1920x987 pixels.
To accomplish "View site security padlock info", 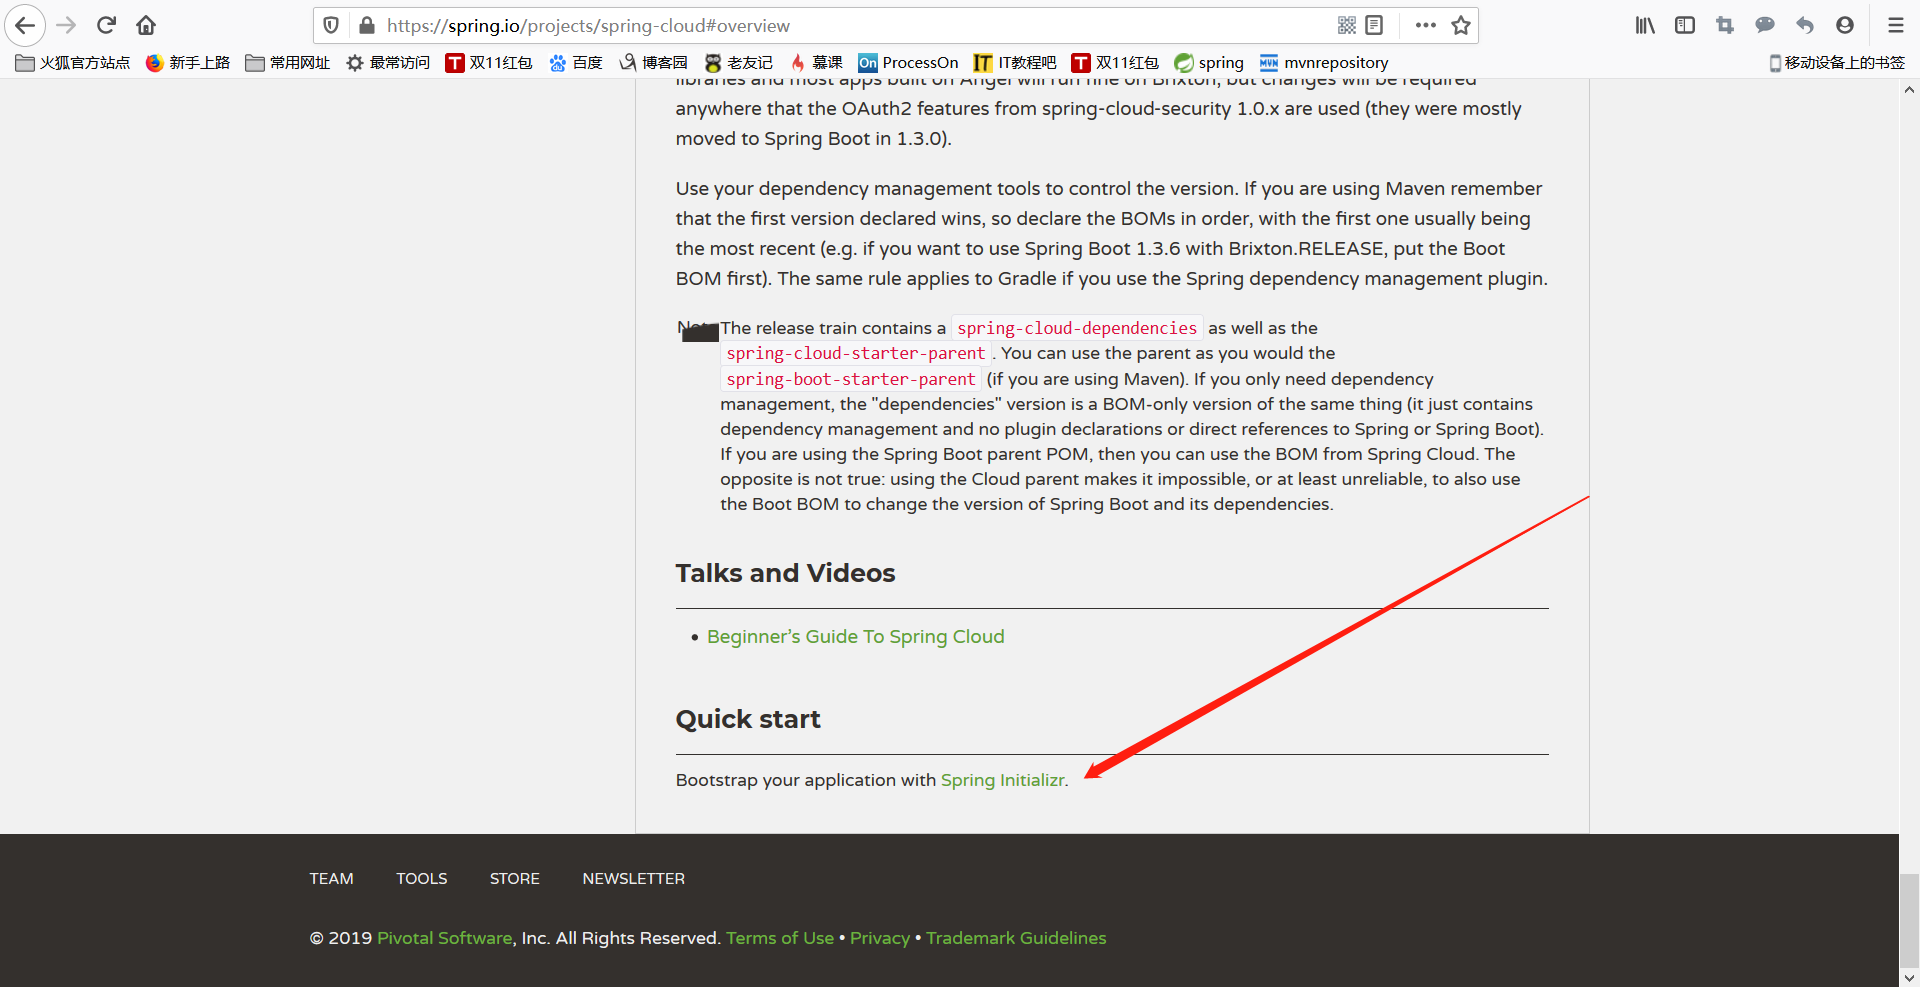I will coord(366,25).
